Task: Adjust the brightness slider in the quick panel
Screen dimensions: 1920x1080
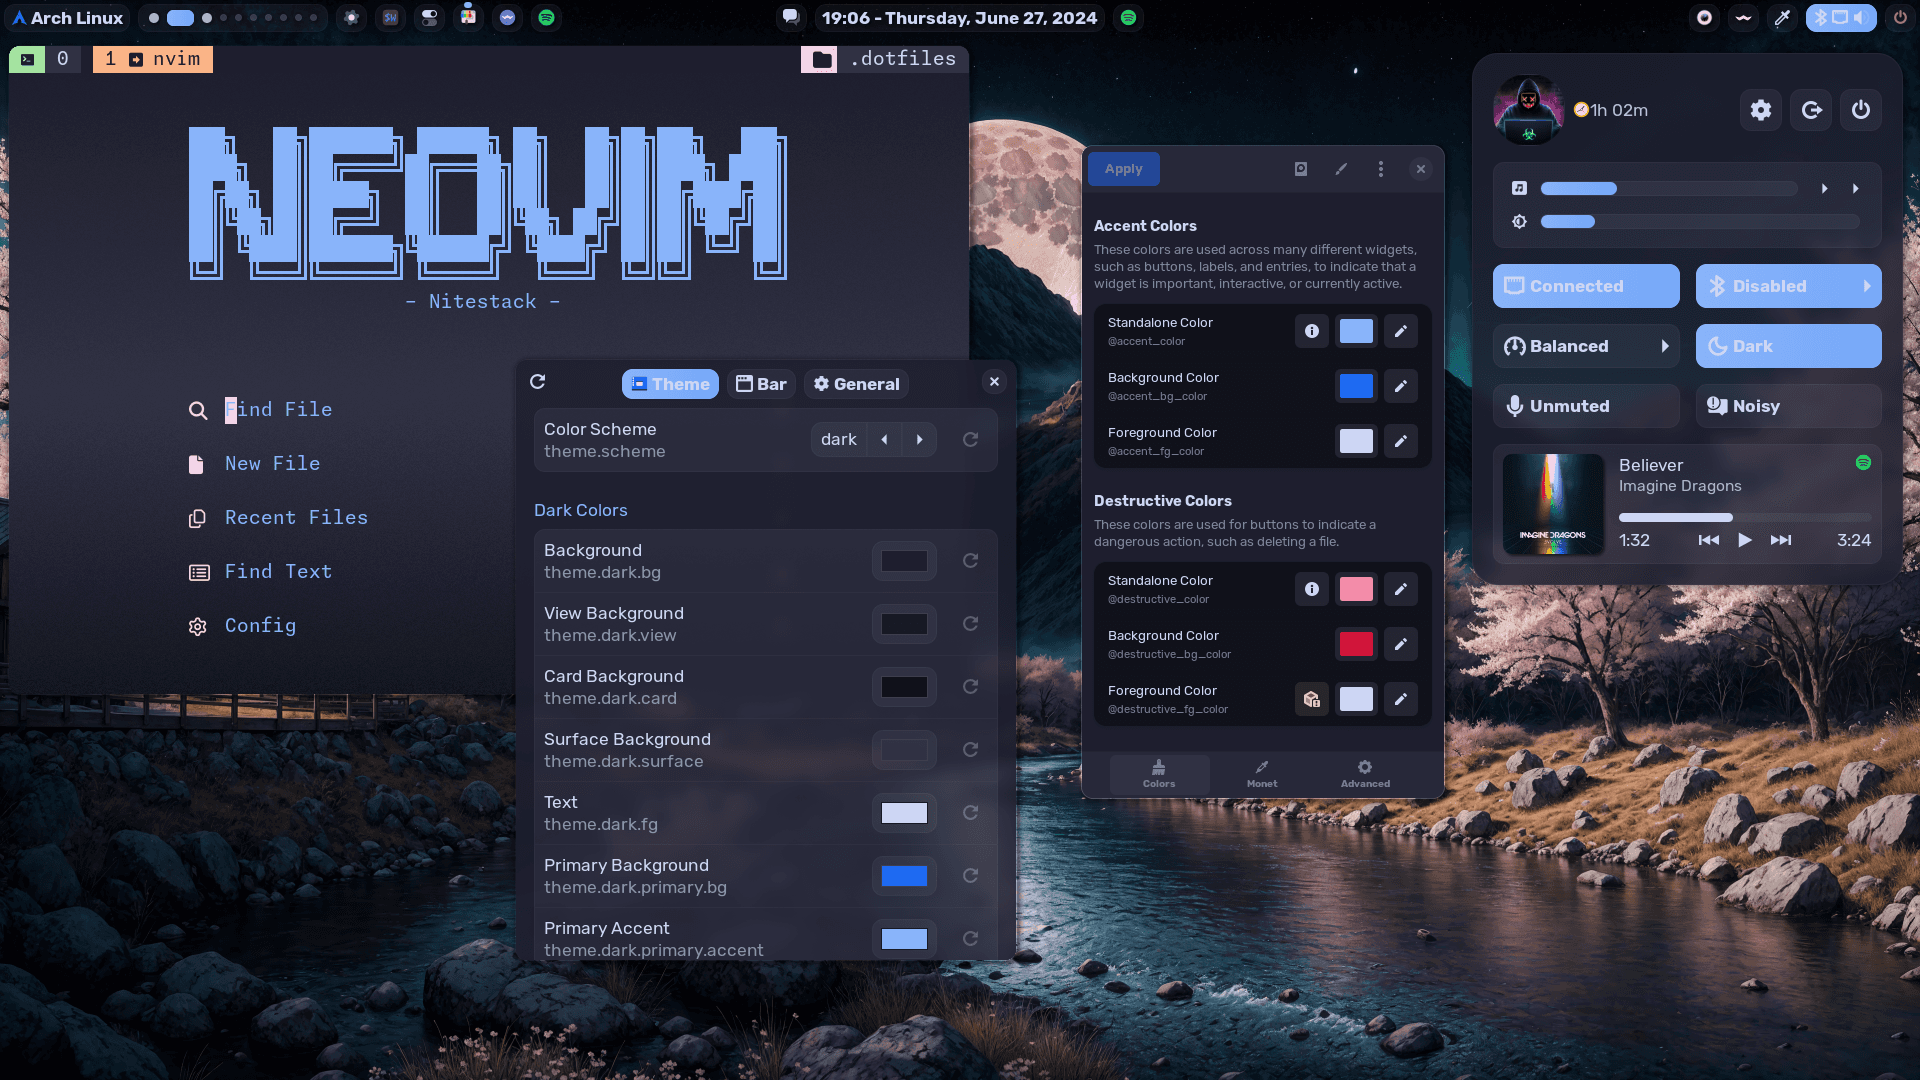Action: (x=1700, y=222)
